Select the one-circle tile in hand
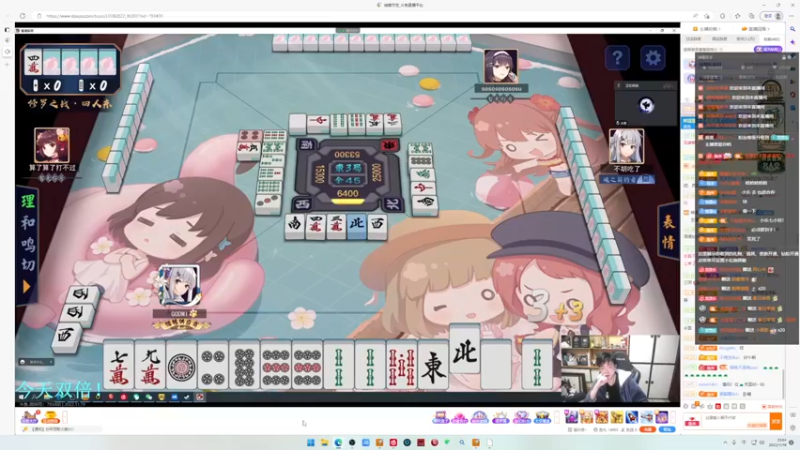800x450 pixels. [x=182, y=366]
